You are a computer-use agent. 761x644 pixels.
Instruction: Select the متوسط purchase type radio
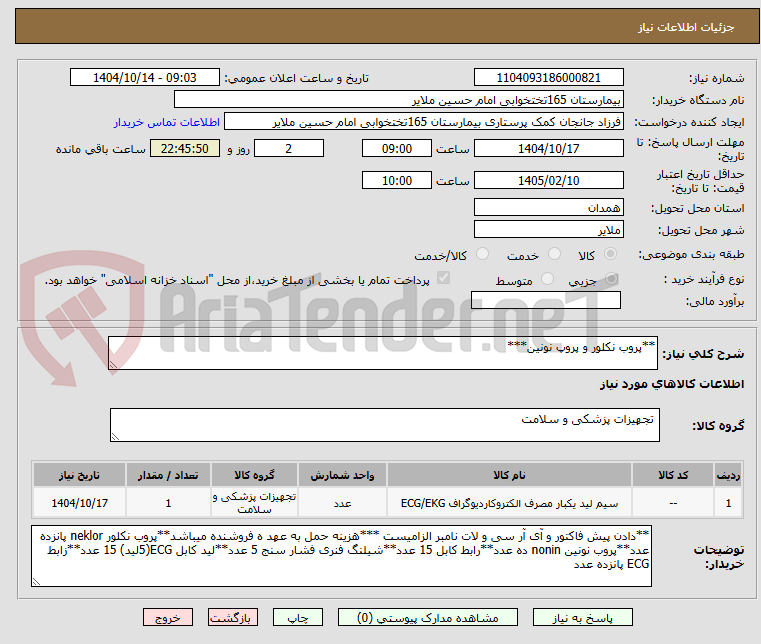[x=547, y=279]
